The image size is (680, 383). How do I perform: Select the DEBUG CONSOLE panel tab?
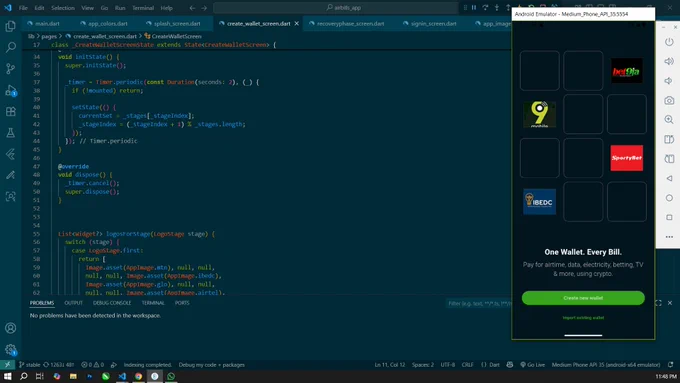[x=112, y=303]
